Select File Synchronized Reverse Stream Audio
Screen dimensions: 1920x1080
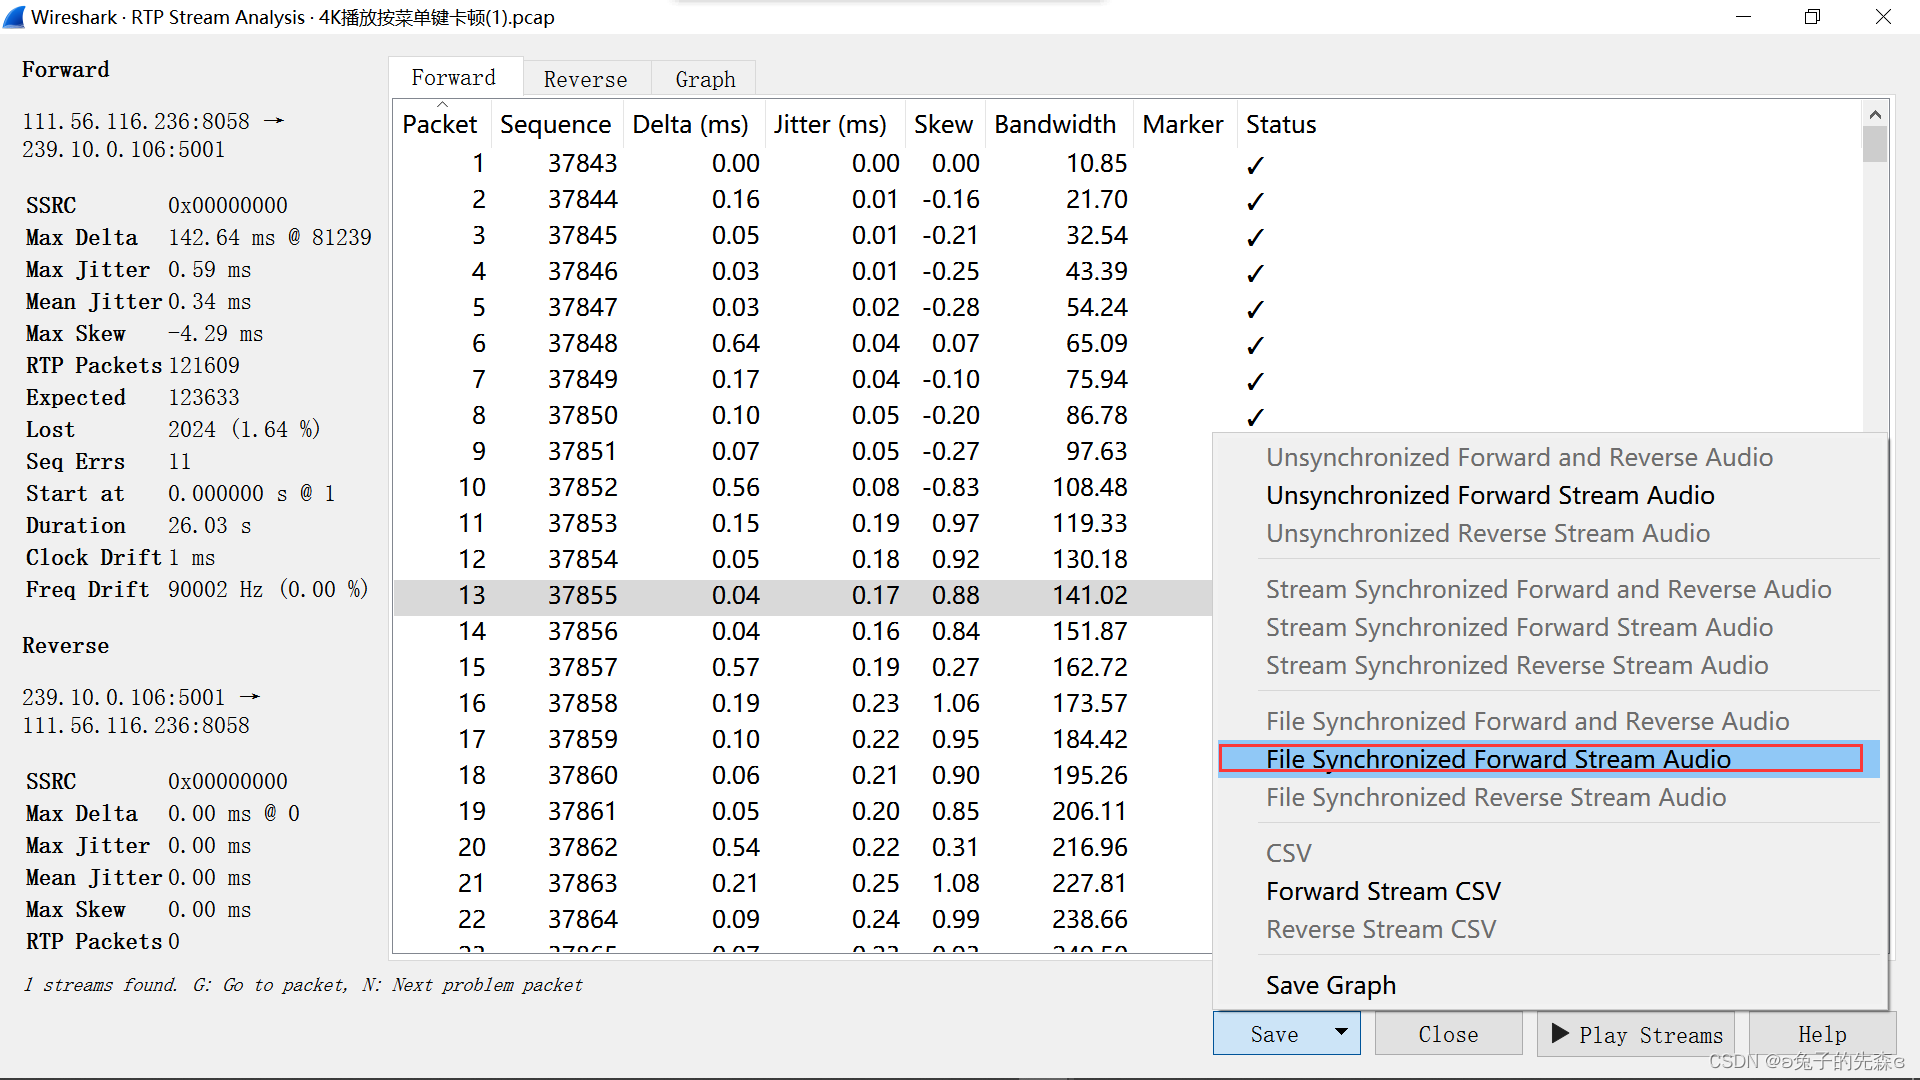(1495, 796)
